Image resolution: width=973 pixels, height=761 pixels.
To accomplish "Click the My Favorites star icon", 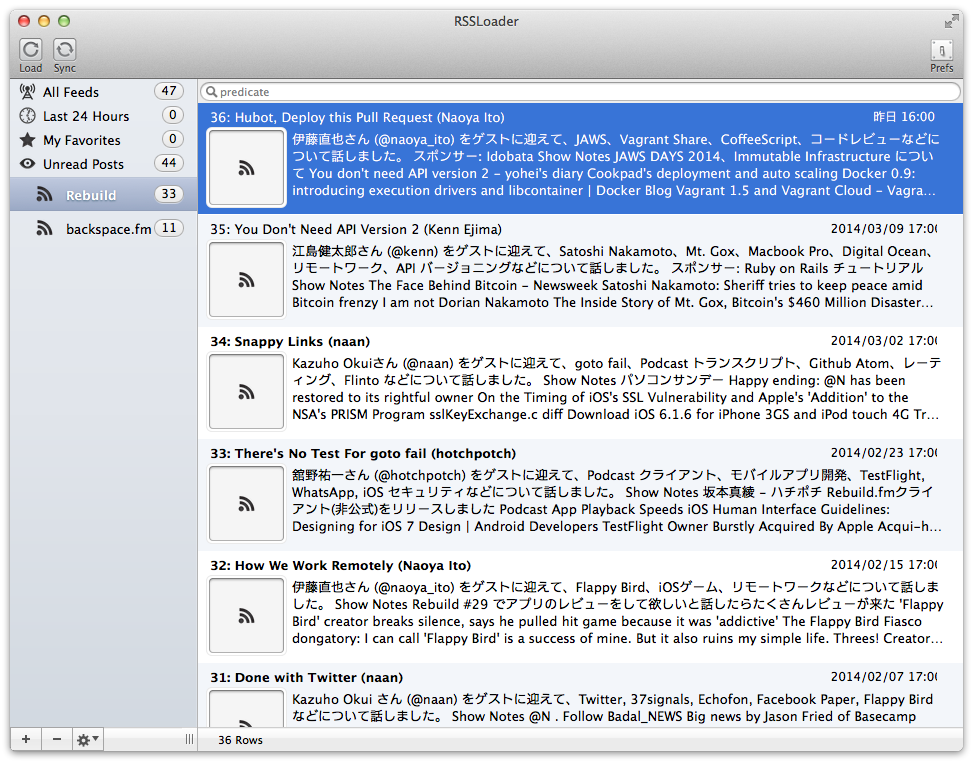I will coord(27,140).
